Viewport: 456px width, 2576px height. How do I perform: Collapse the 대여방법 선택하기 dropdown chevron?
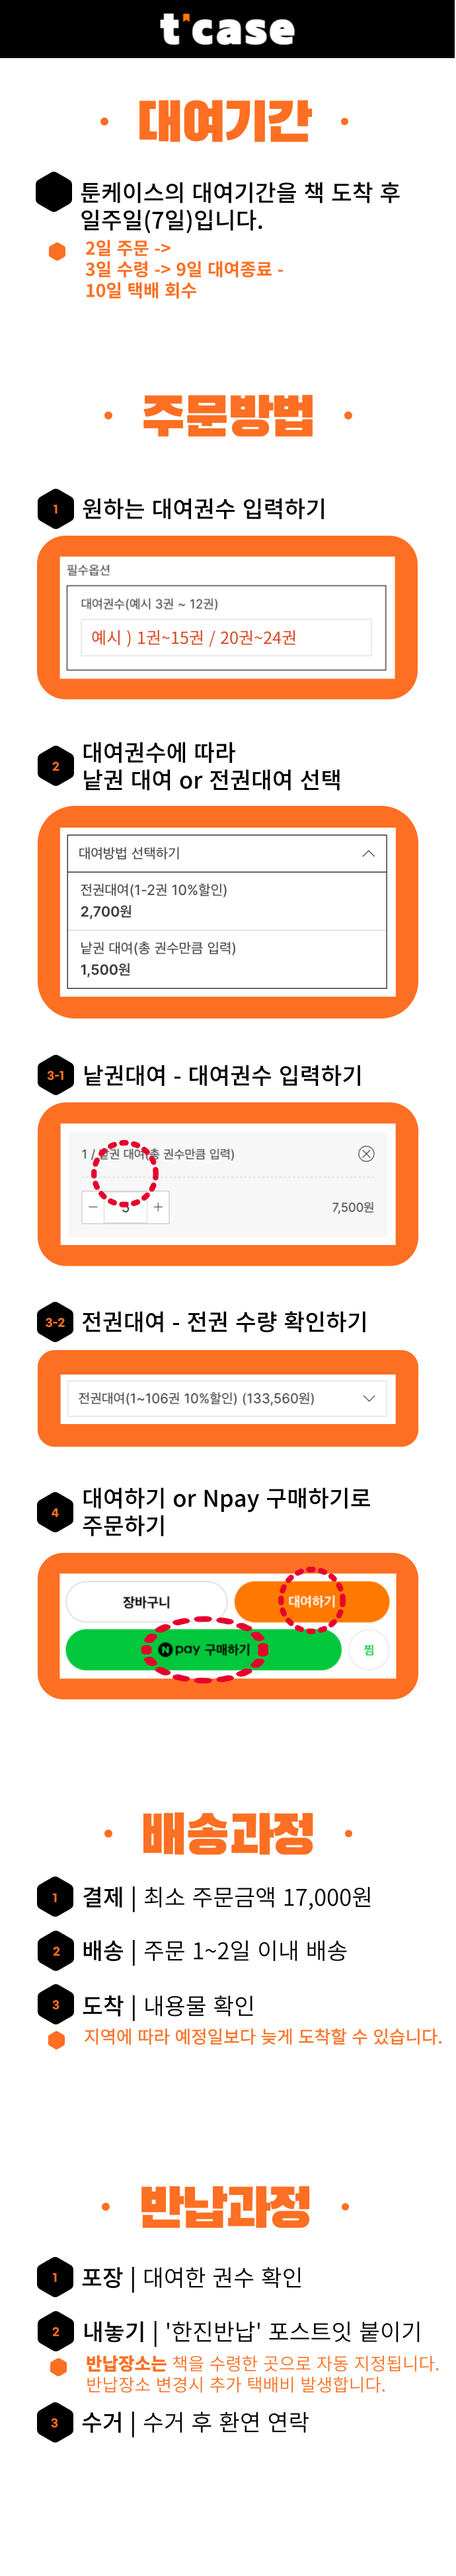pos(368,853)
